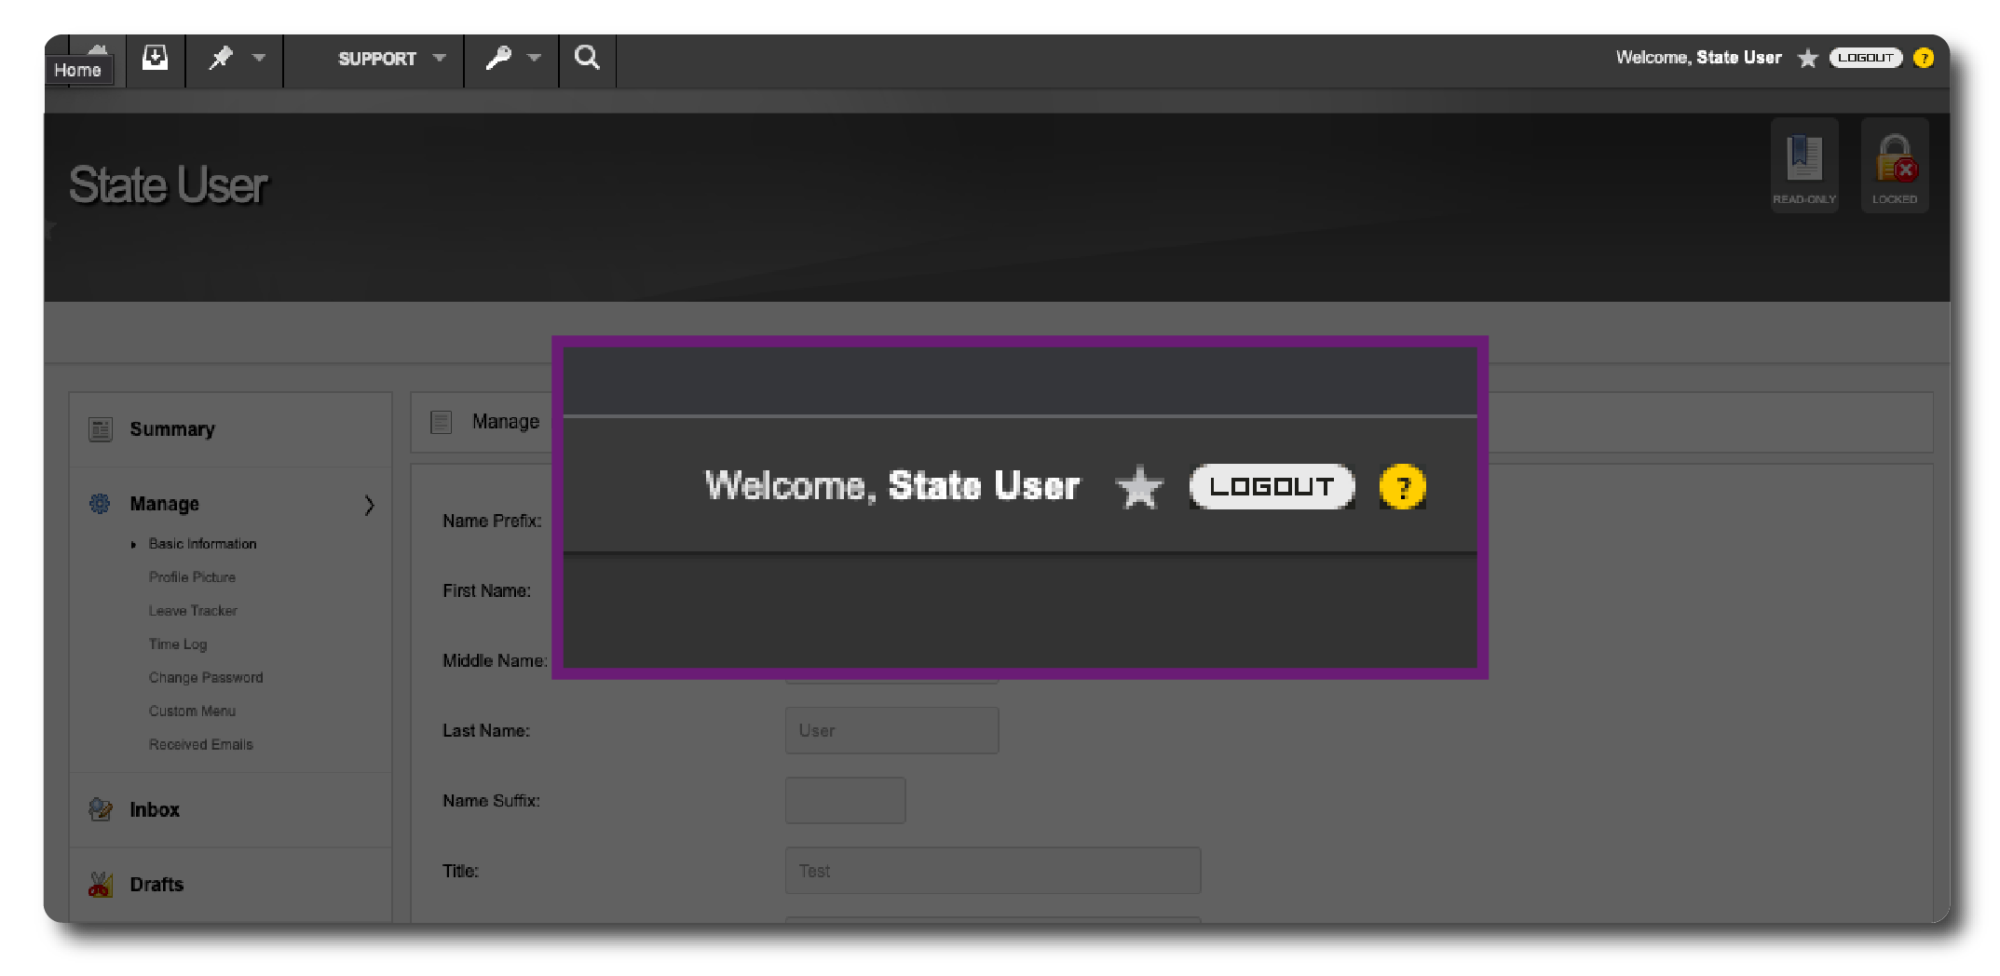
Task: Click the enlarged LOGOUT button
Action: [1272, 487]
